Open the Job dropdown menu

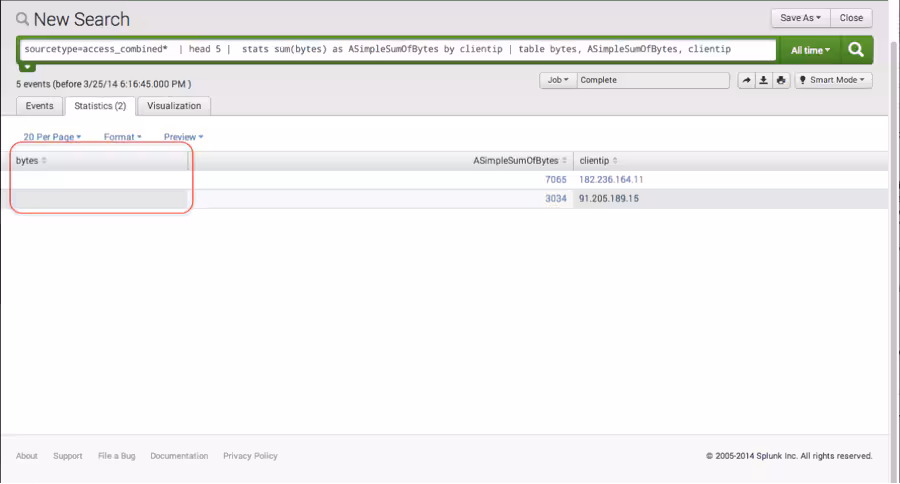(557, 80)
